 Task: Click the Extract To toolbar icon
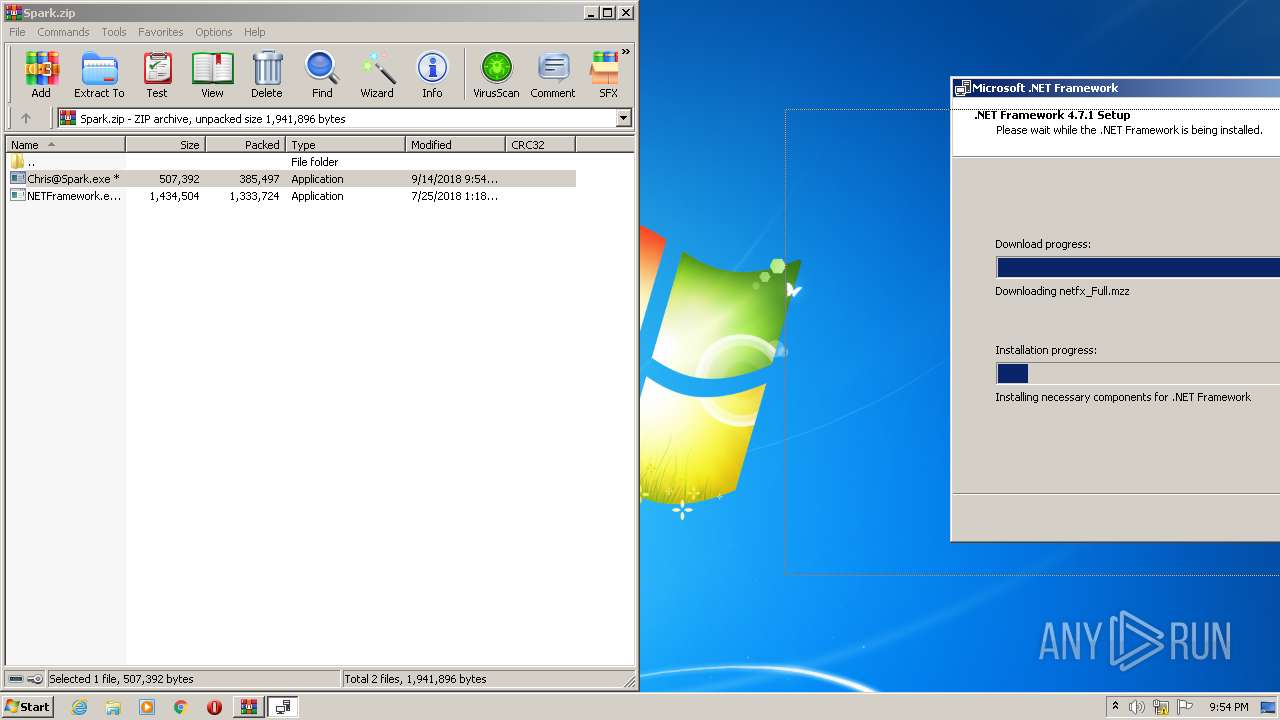(x=99, y=75)
